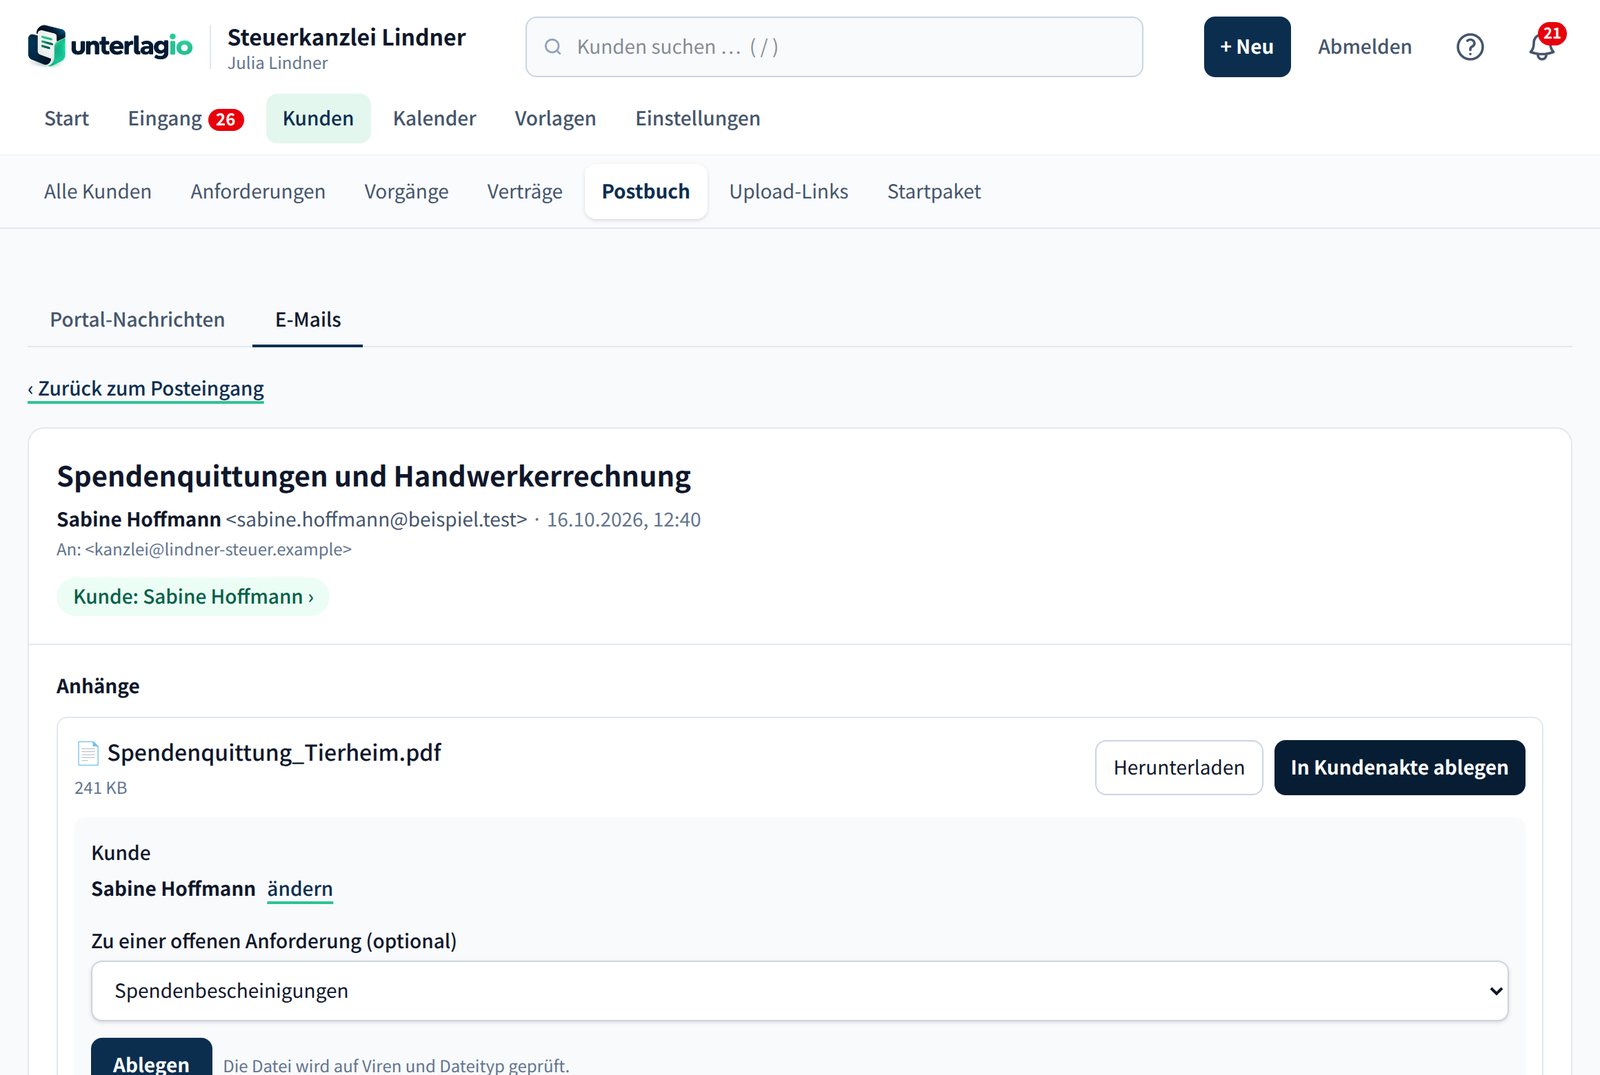Click the file name Spendenquittung_Tierheim.pdf
The image size is (1600, 1075).
click(x=274, y=753)
